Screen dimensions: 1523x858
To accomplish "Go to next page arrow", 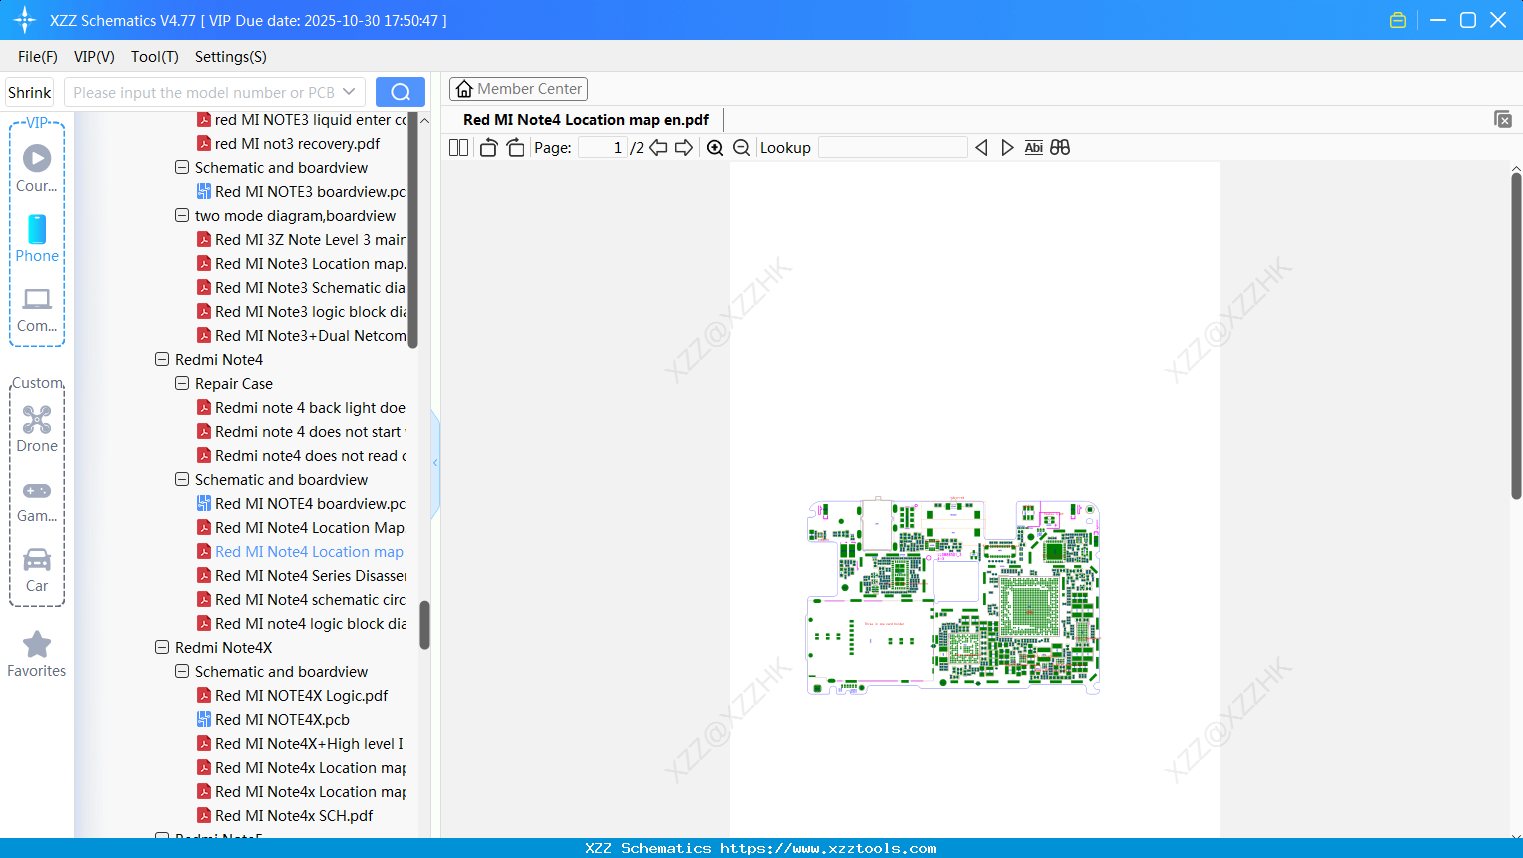I will [x=684, y=148].
